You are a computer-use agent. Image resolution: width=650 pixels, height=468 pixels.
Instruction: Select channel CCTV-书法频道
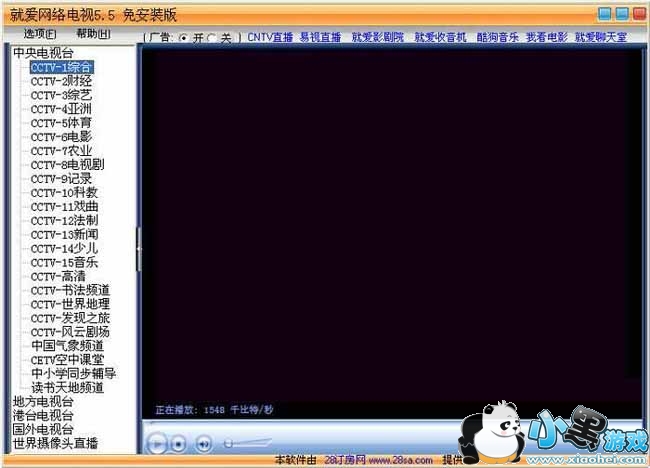point(70,291)
